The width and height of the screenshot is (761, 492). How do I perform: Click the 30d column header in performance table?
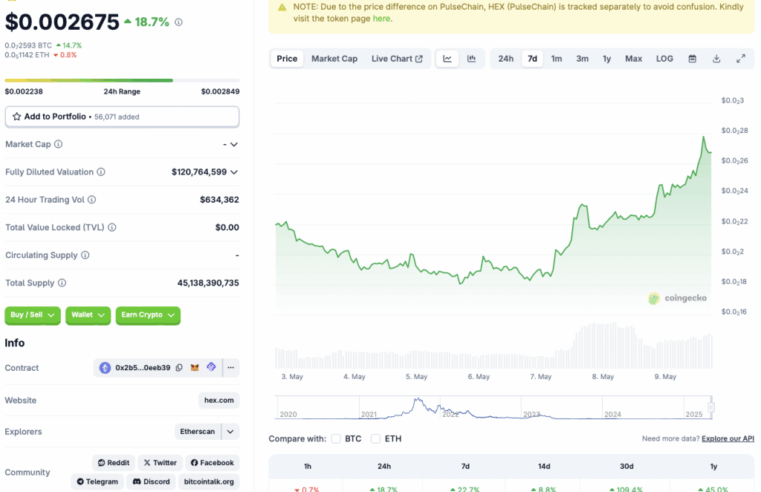(627, 466)
